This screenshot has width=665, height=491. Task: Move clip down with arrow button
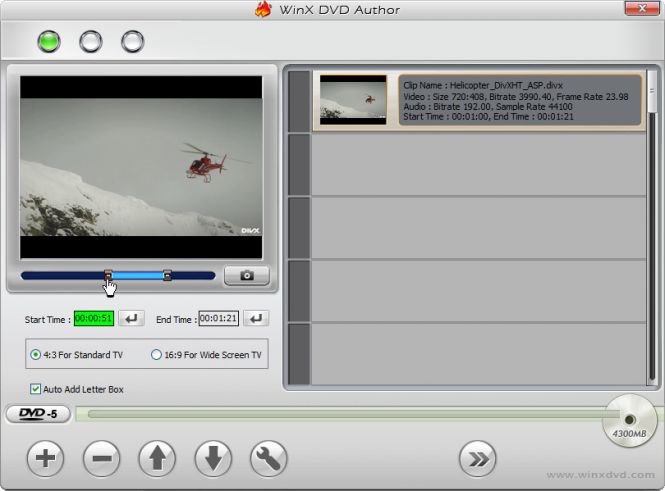213,459
